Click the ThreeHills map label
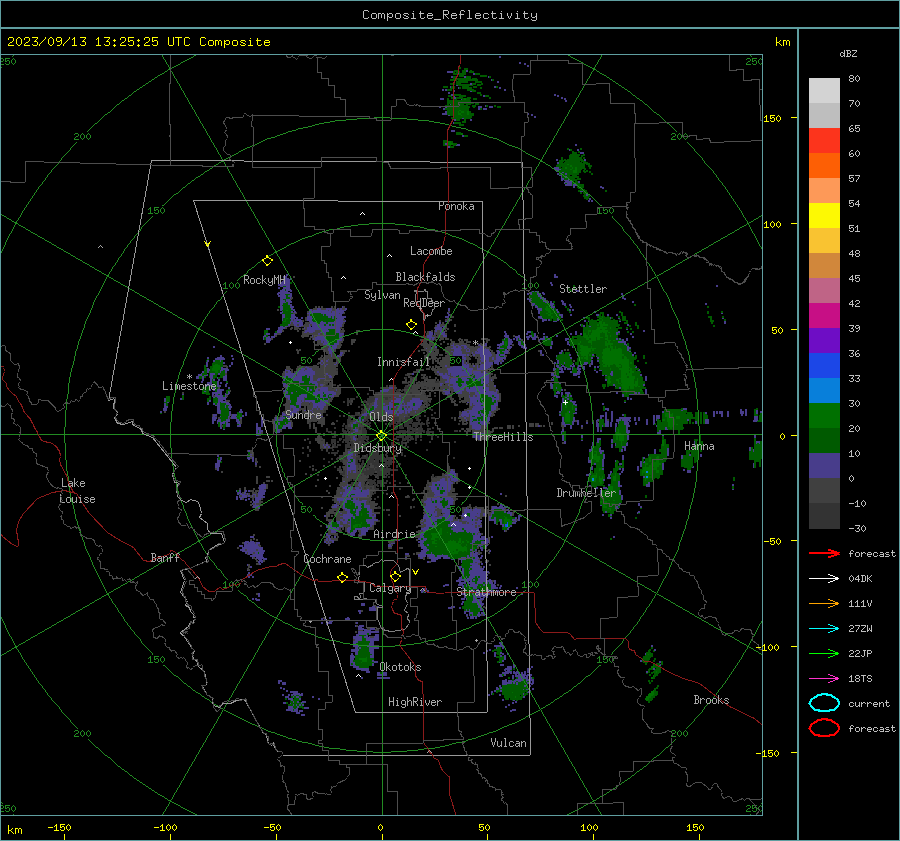 click(x=503, y=437)
